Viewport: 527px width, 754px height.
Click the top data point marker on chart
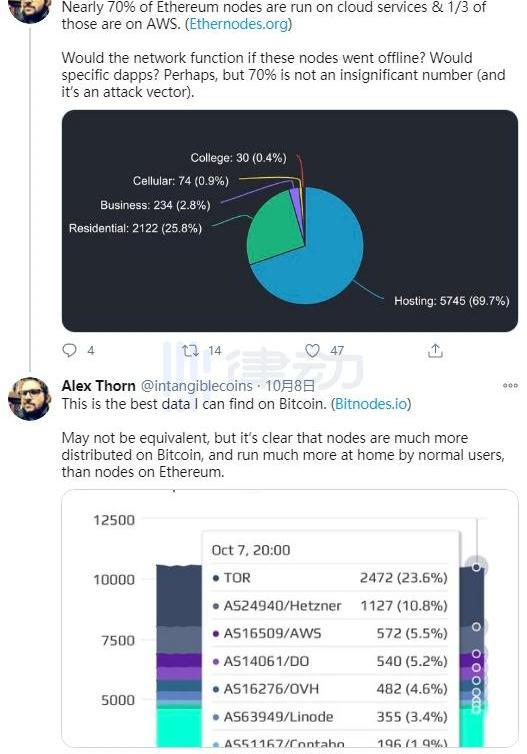click(x=476, y=567)
